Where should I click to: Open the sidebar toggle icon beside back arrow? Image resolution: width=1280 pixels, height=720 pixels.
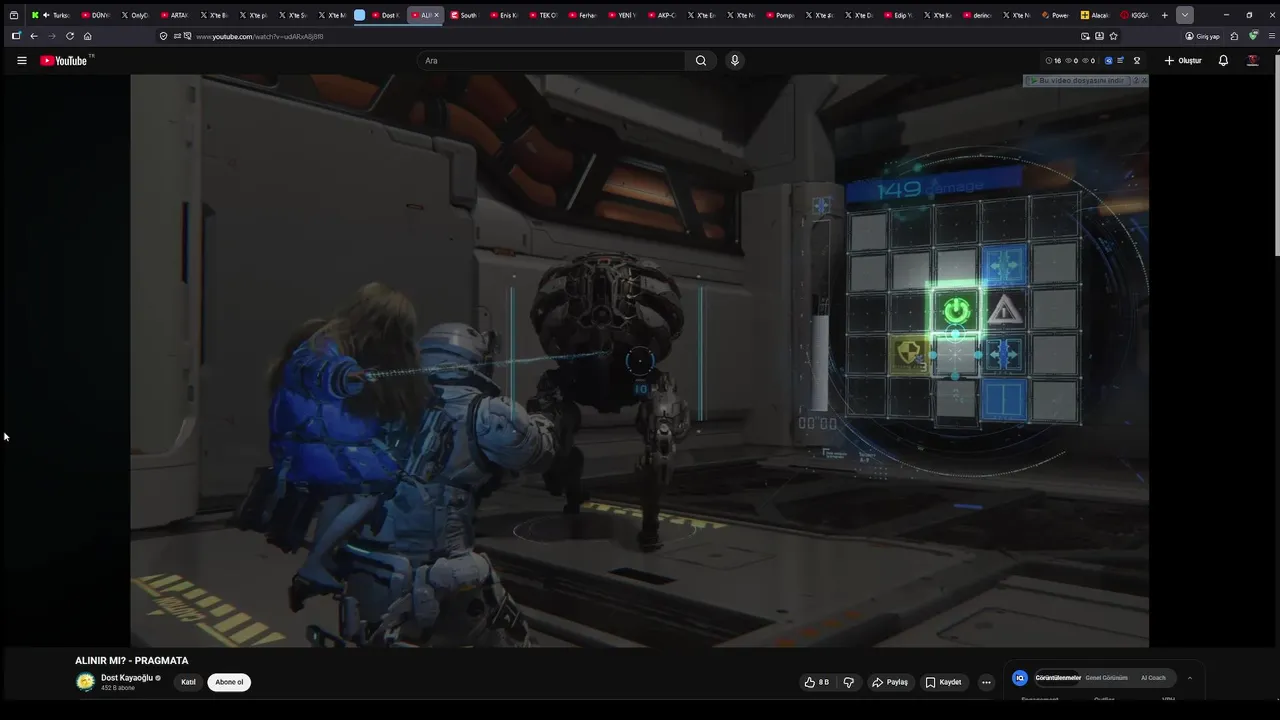[16, 36]
